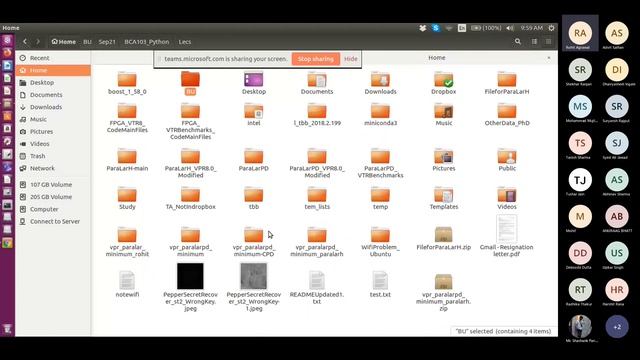Open the miniconda3 folder
Viewport: 640px width, 360px height.
[380, 111]
